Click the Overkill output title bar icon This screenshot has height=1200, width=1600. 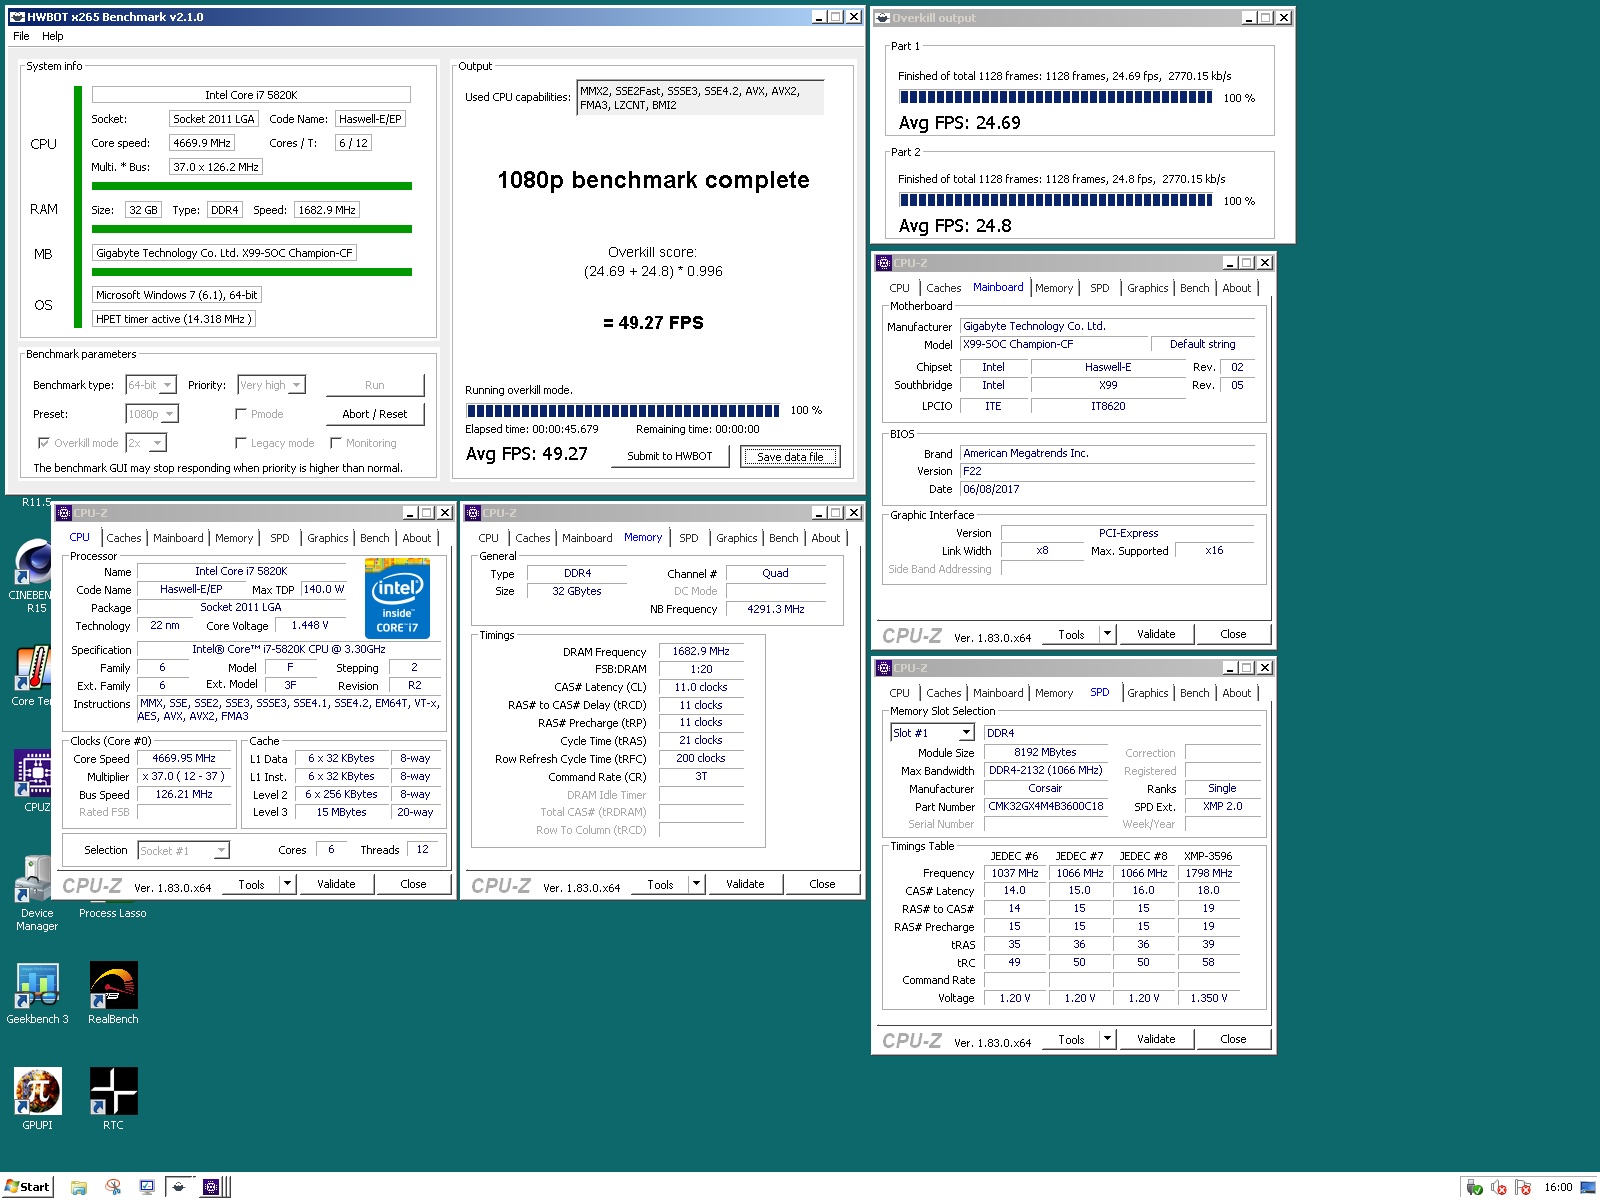883,18
